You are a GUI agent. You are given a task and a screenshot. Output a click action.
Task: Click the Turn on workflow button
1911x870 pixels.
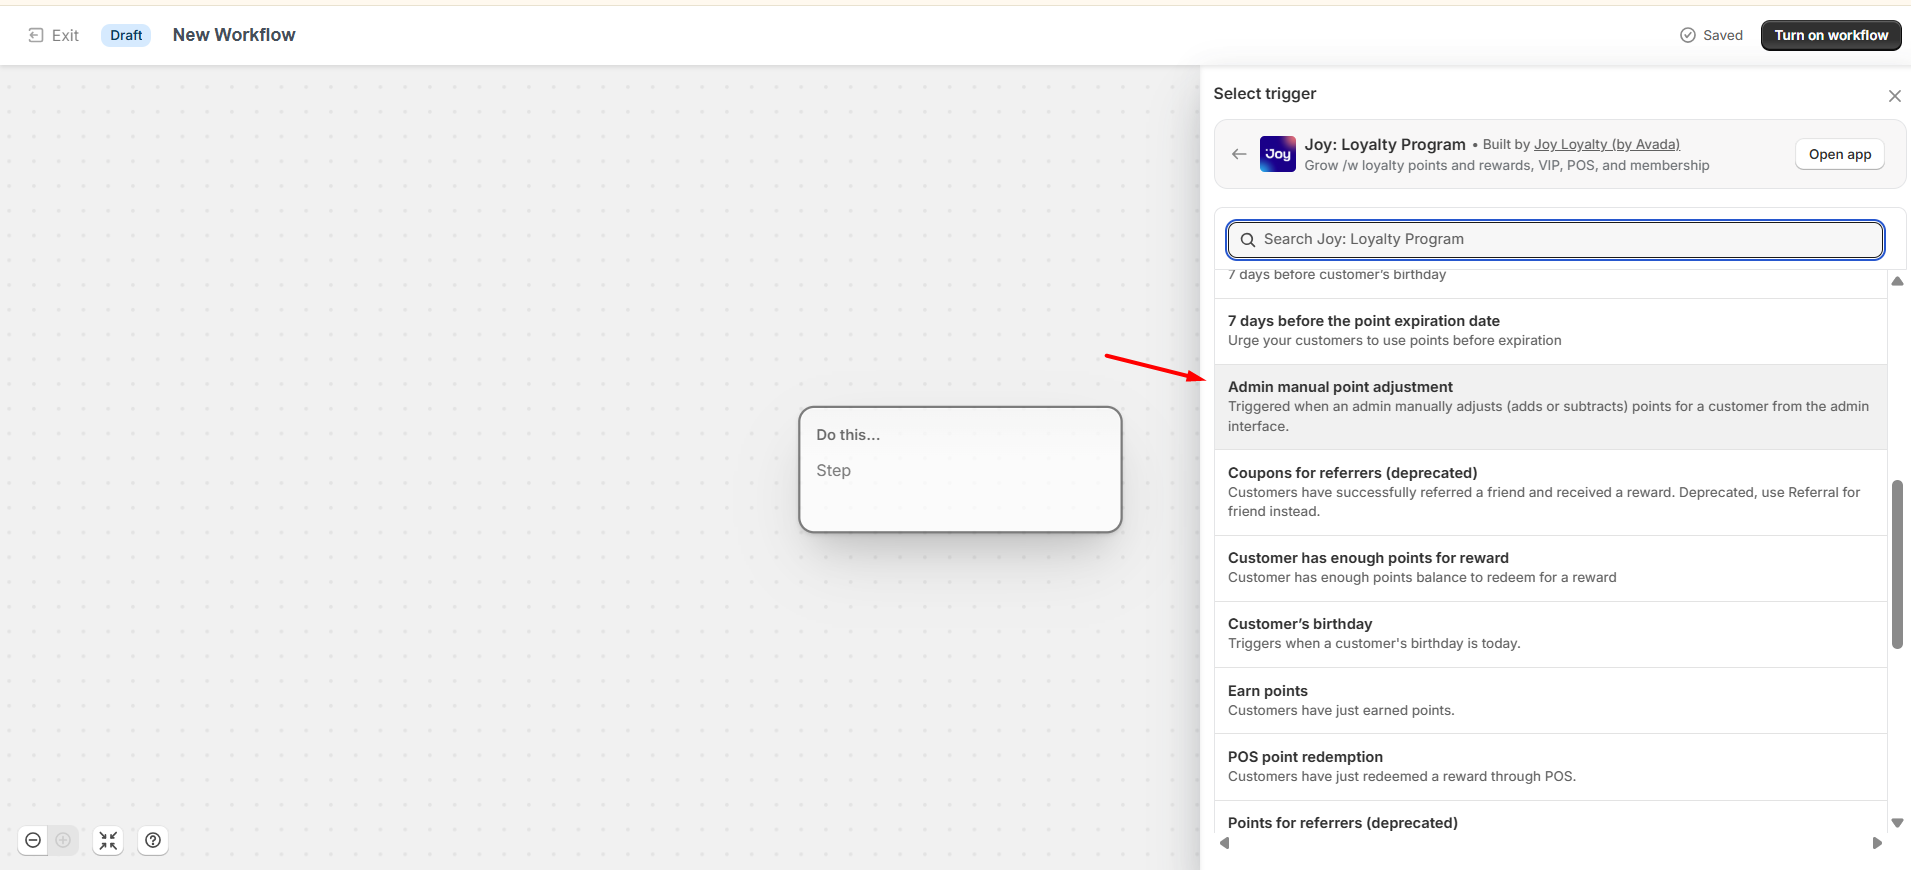coord(1830,35)
